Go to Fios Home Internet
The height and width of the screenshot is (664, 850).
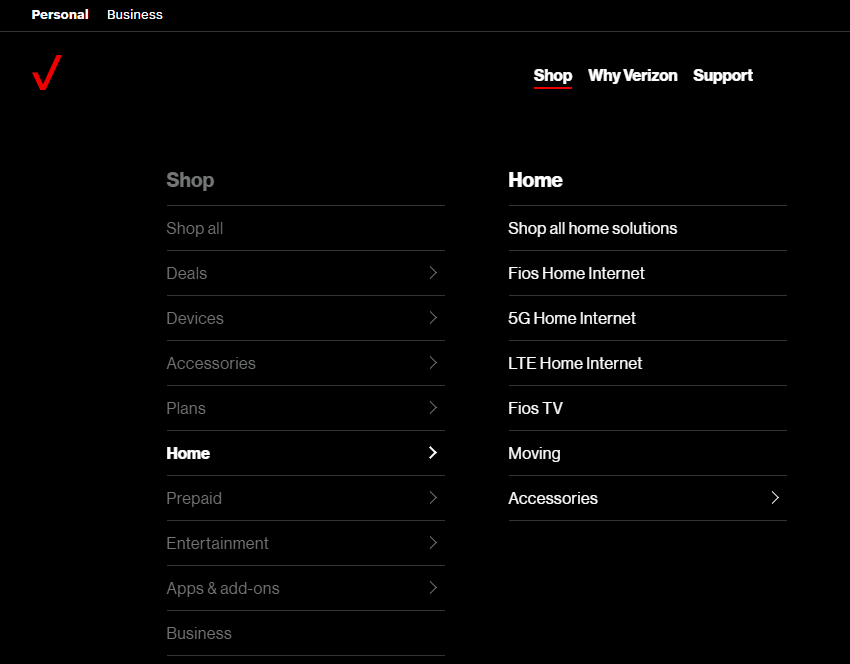pyautogui.click(x=576, y=273)
